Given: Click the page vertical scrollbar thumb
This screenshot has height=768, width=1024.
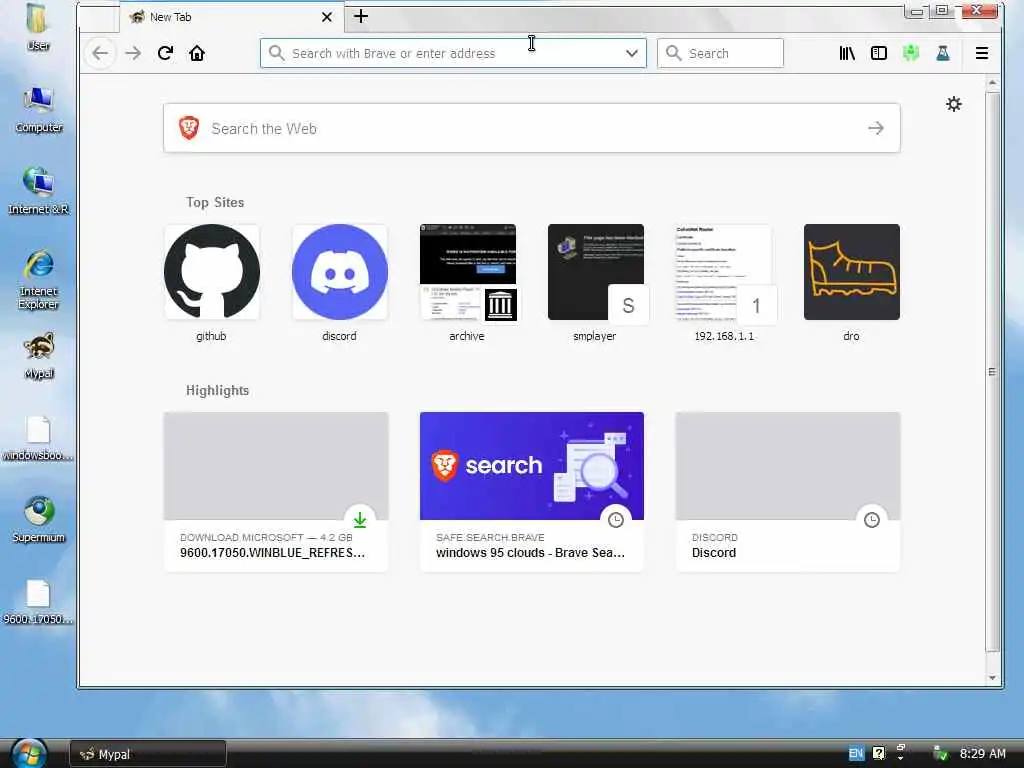Looking at the screenshot, I should (x=992, y=371).
